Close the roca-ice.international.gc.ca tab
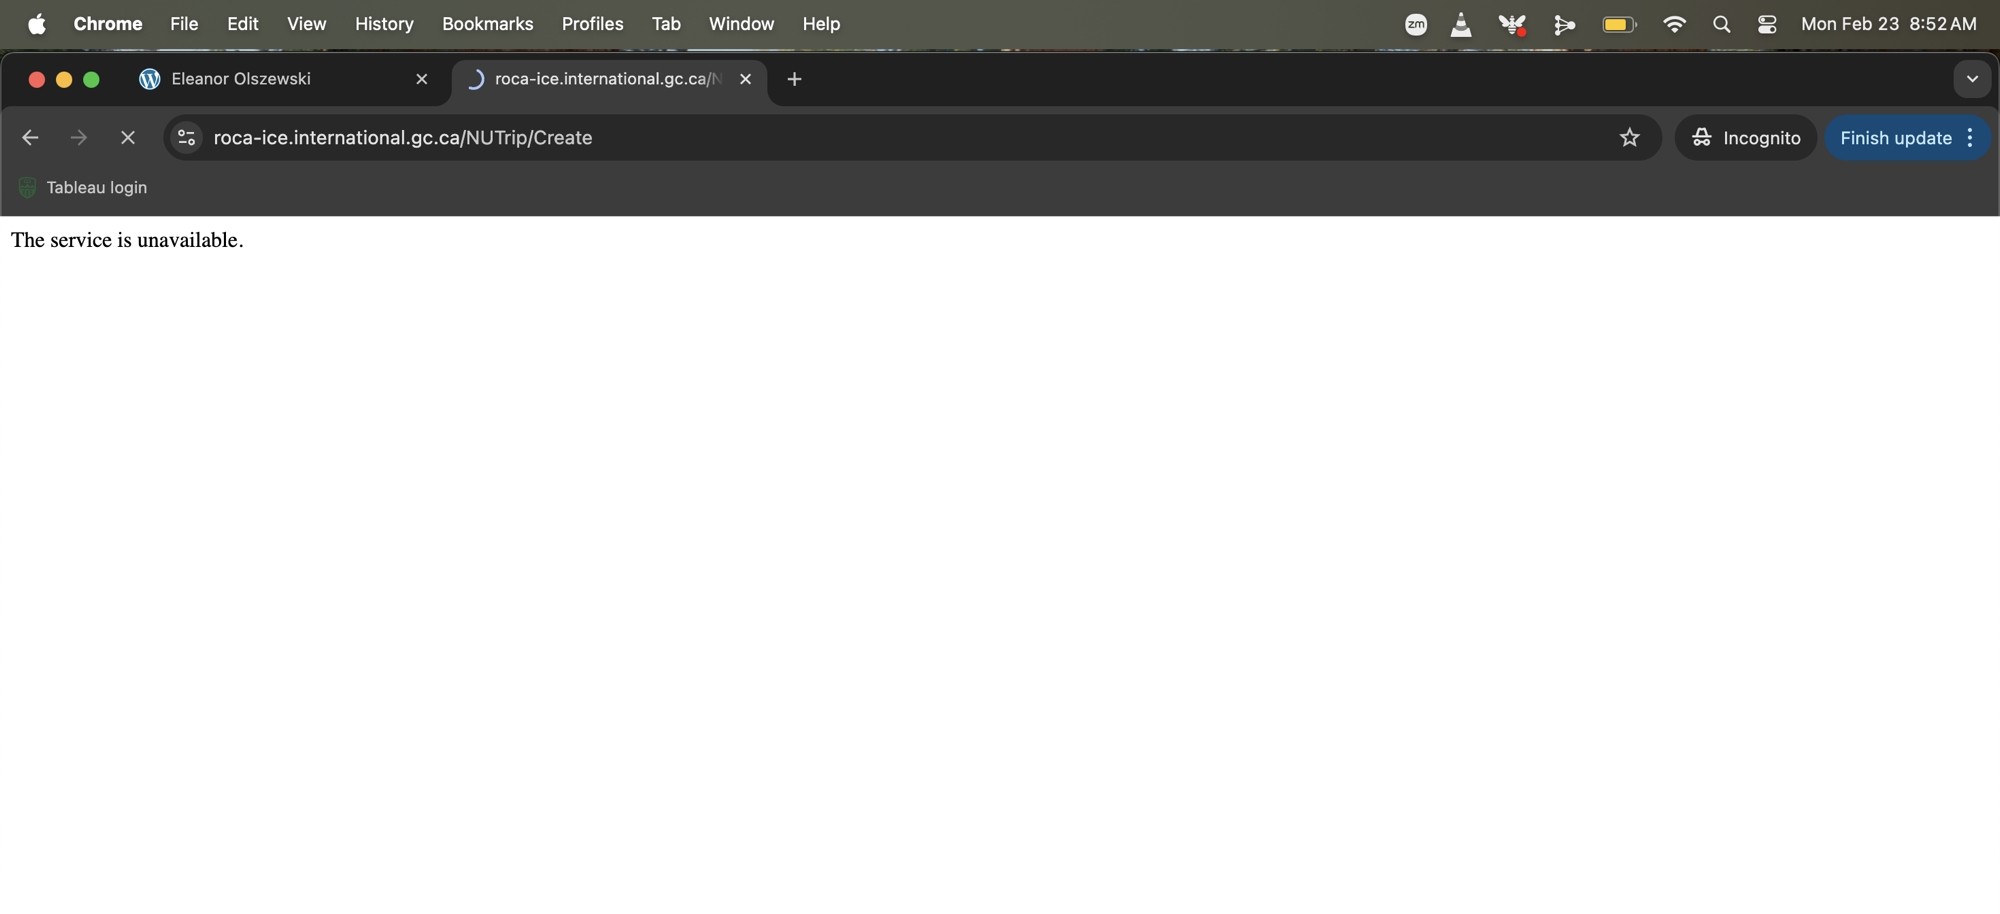Screen dimensions: 2000x914 coord(745,79)
